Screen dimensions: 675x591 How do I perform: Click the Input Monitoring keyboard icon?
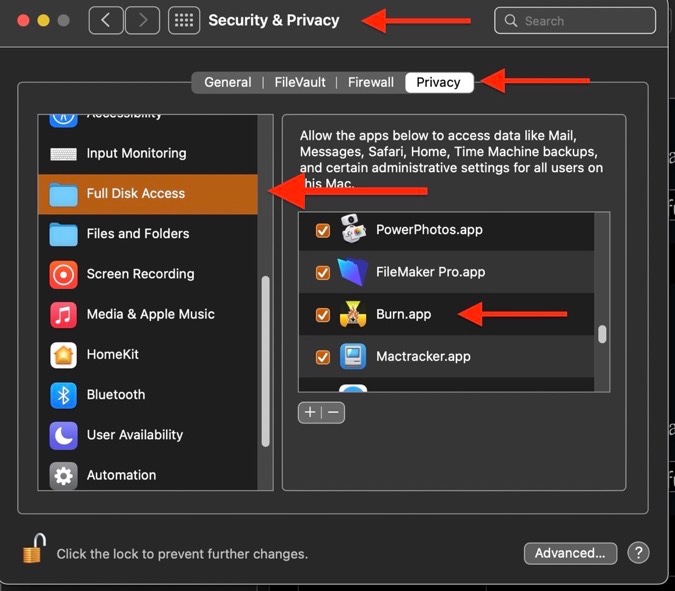pyautogui.click(x=63, y=154)
